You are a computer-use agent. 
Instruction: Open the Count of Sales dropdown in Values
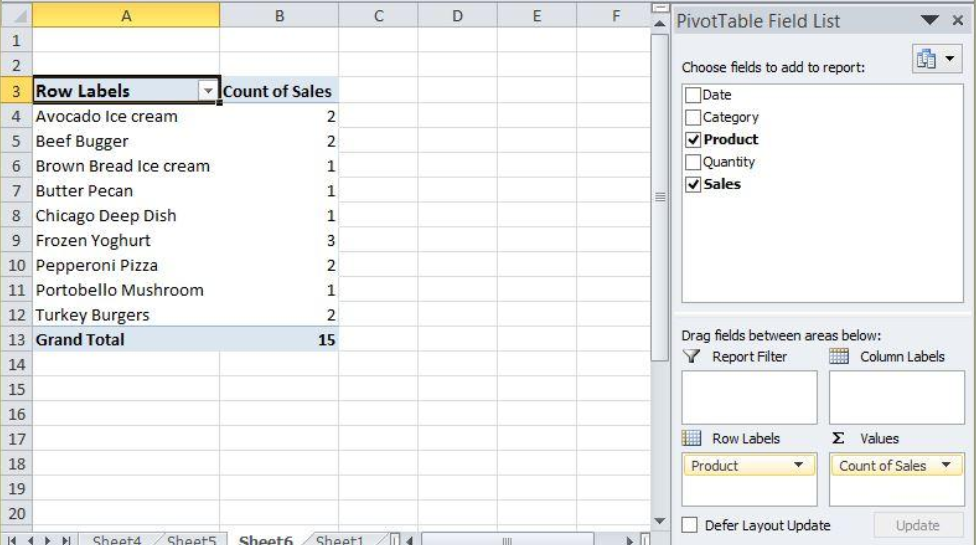click(946, 465)
